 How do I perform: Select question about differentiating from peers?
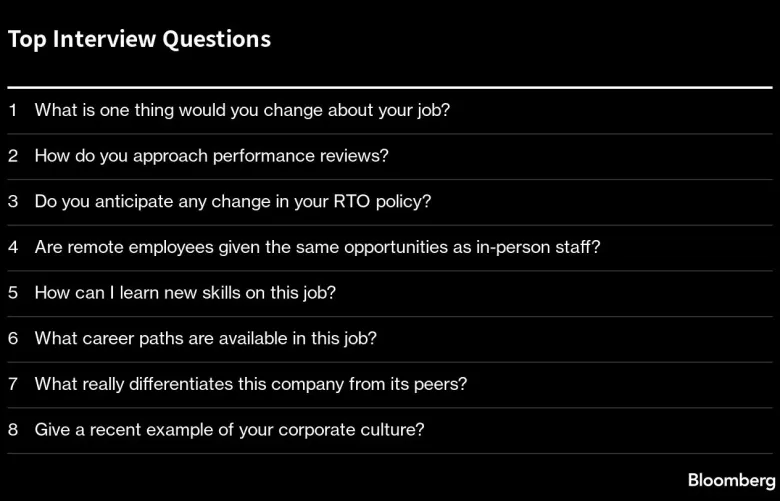(x=251, y=384)
